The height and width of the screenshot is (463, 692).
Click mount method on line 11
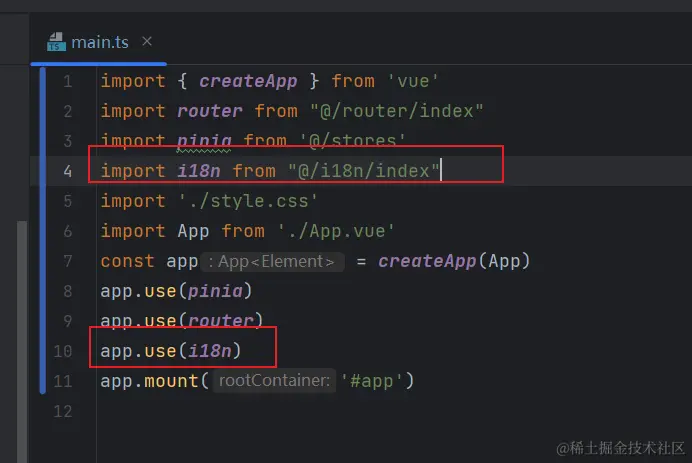(x=171, y=381)
